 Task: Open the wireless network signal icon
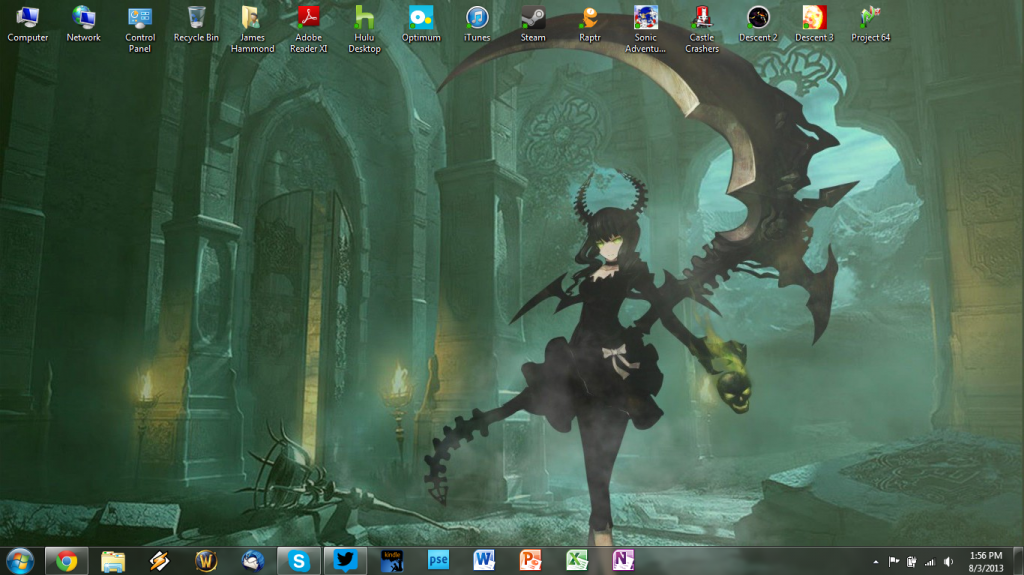(930, 562)
